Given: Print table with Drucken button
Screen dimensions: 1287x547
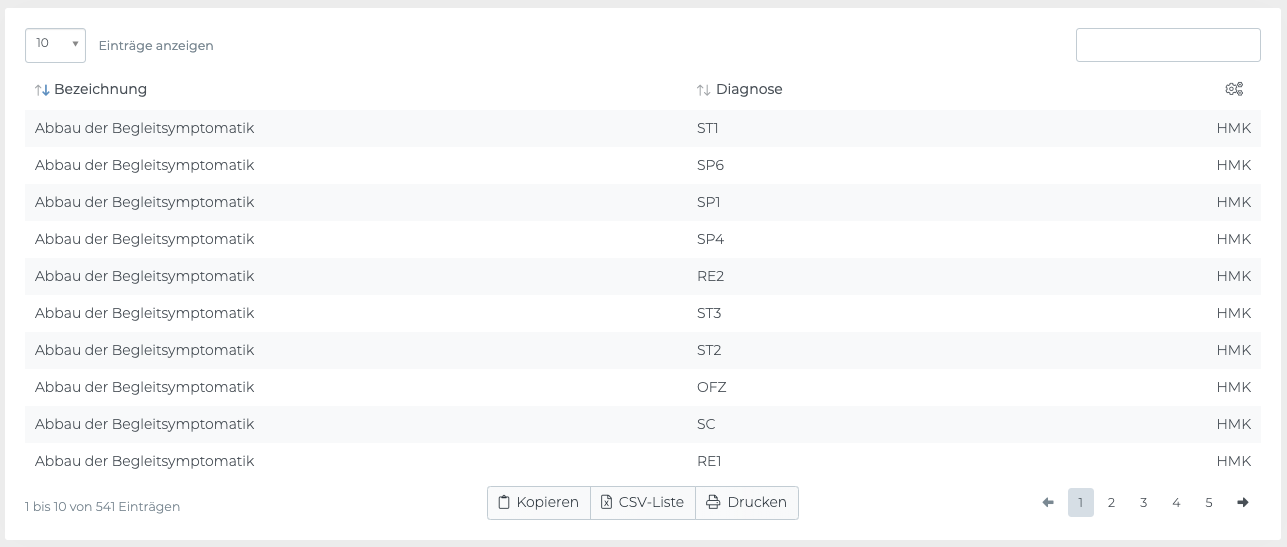Looking at the screenshot, I should point(747,502).
